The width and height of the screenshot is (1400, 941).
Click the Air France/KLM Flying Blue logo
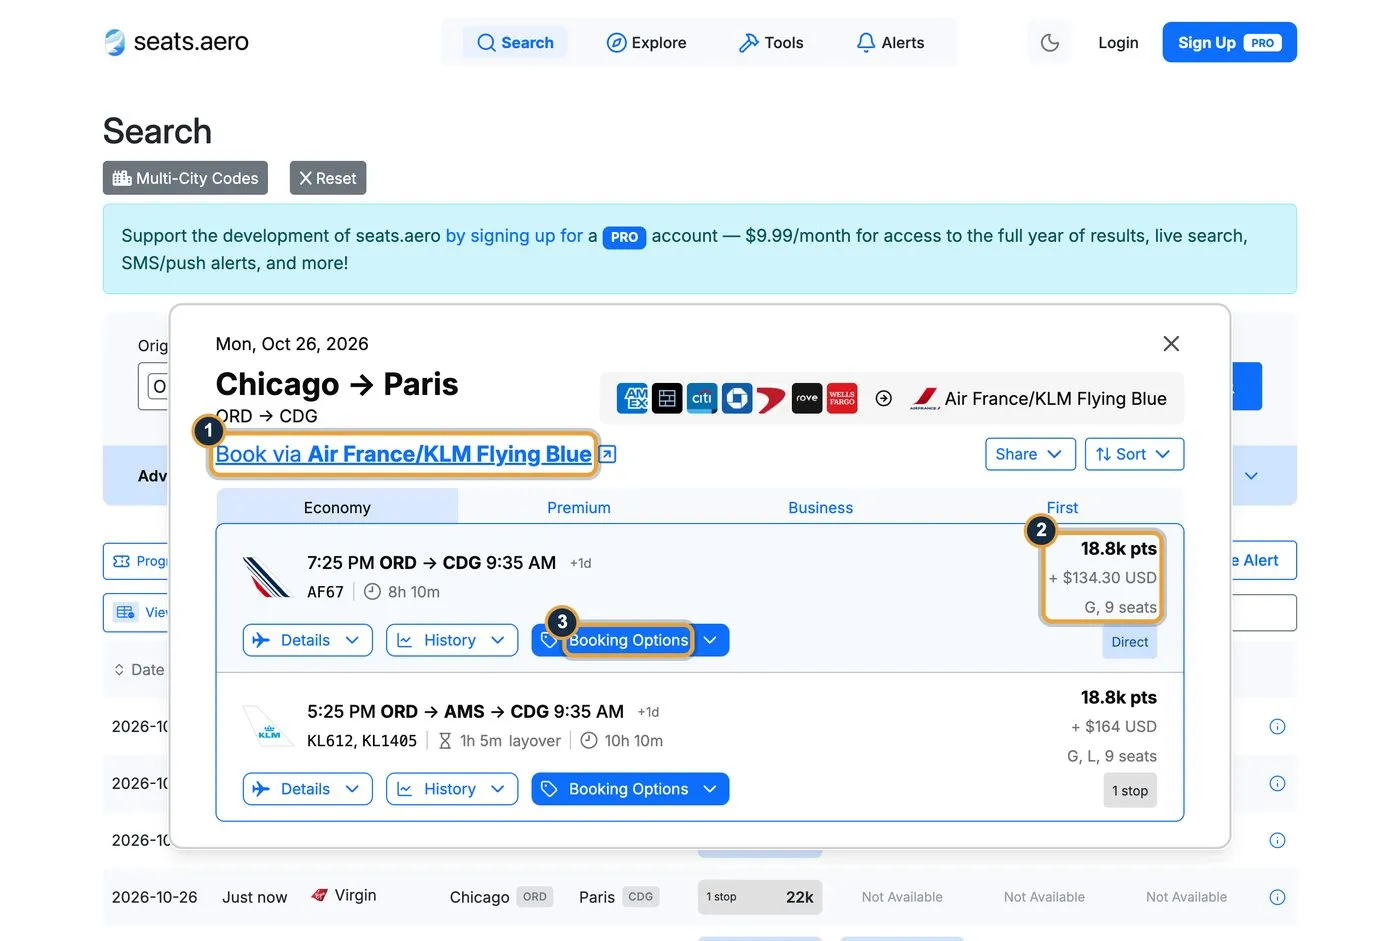(x=925, y=399)
